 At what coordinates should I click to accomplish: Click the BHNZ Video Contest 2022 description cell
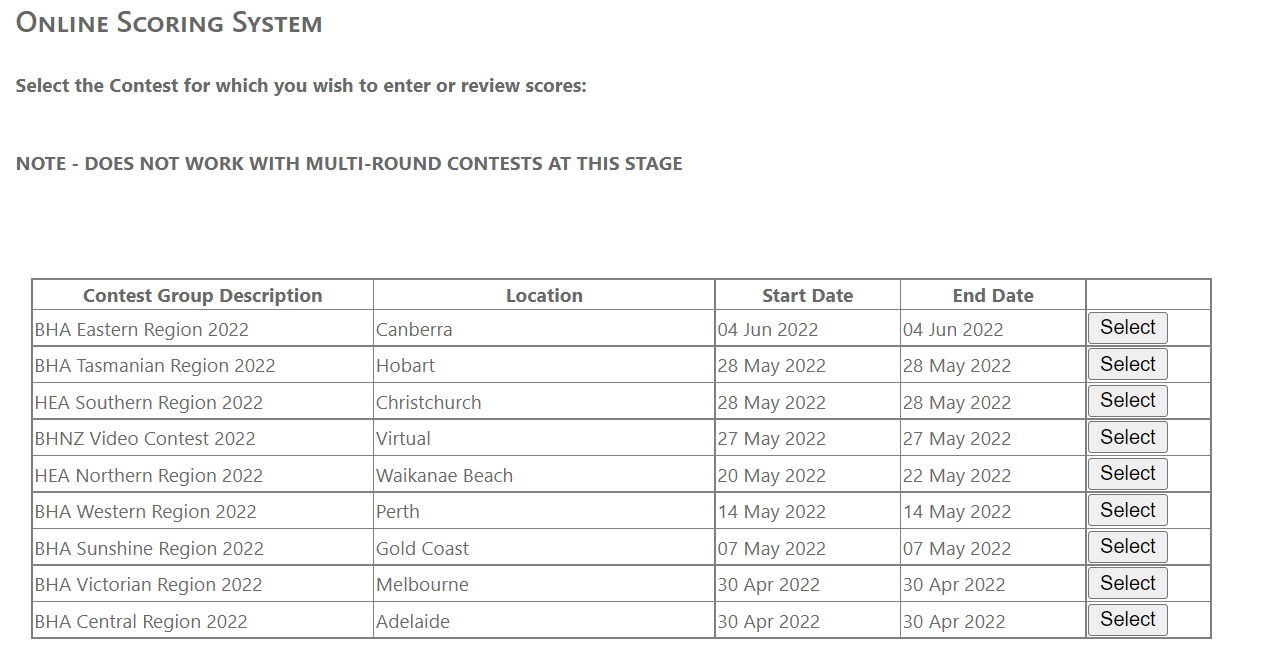[145, 439]
